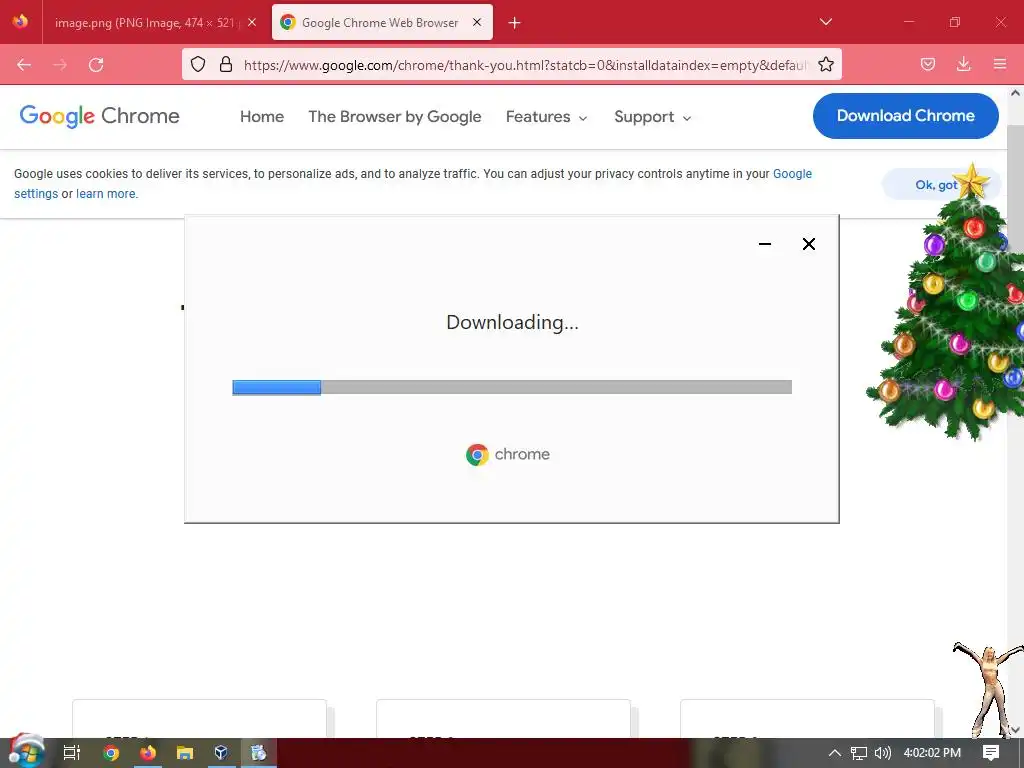Select the Google Chrome Web Browser tab
Viewport: 1024px width, 768px height.
382,23
